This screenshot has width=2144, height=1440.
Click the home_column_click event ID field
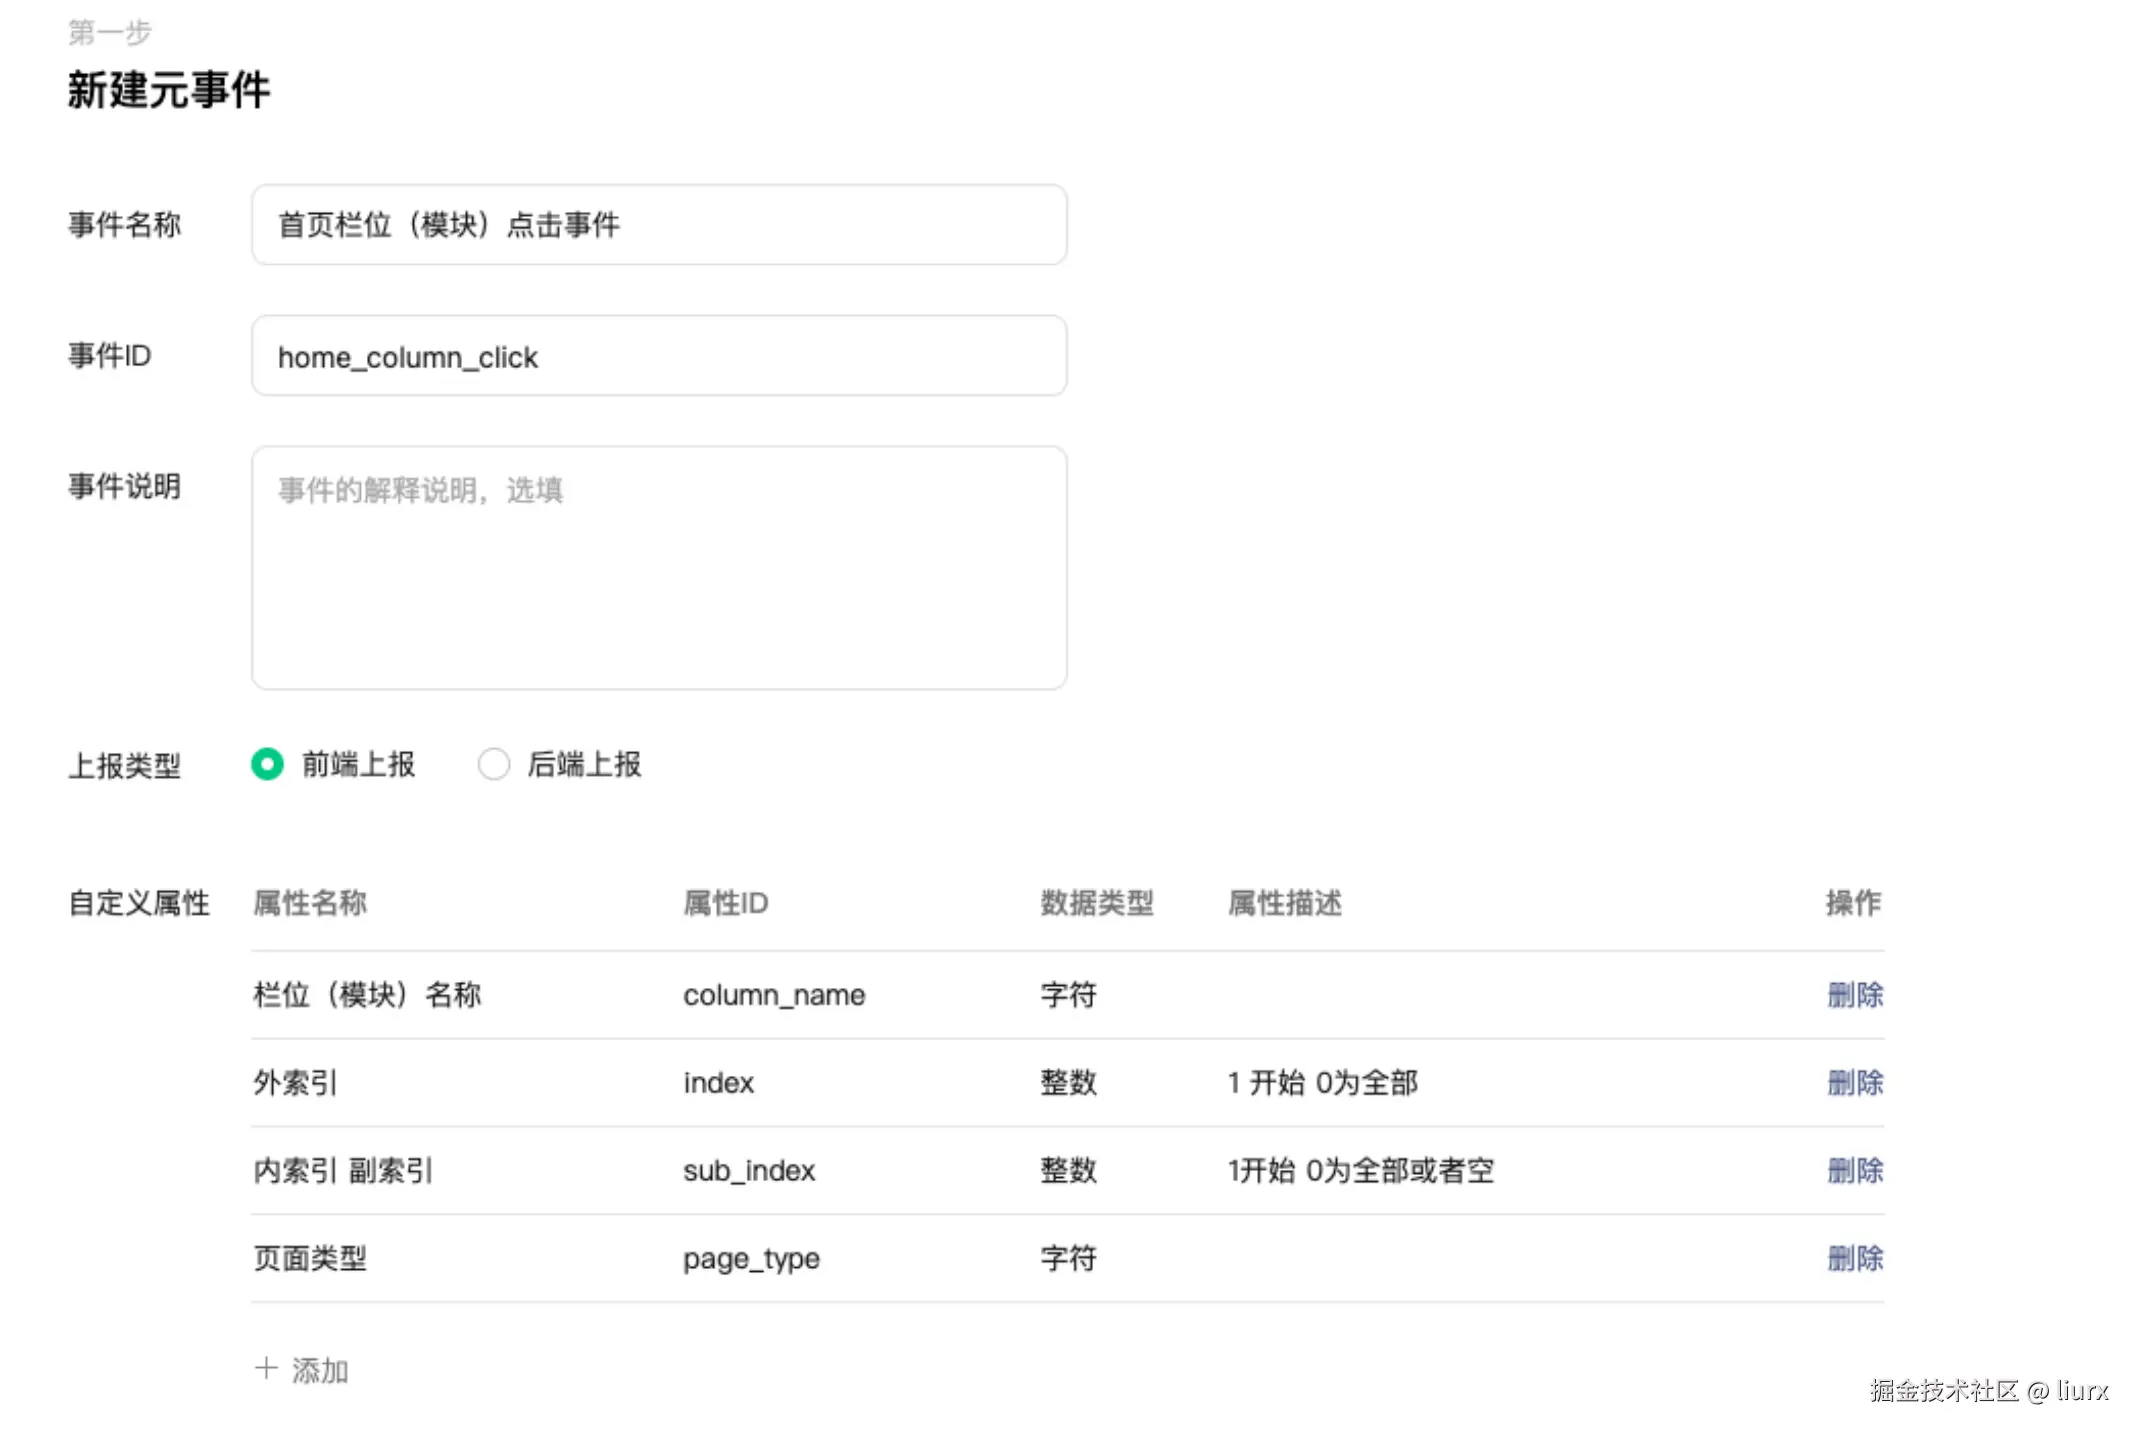pyautogui.click(x=659, y=356)
